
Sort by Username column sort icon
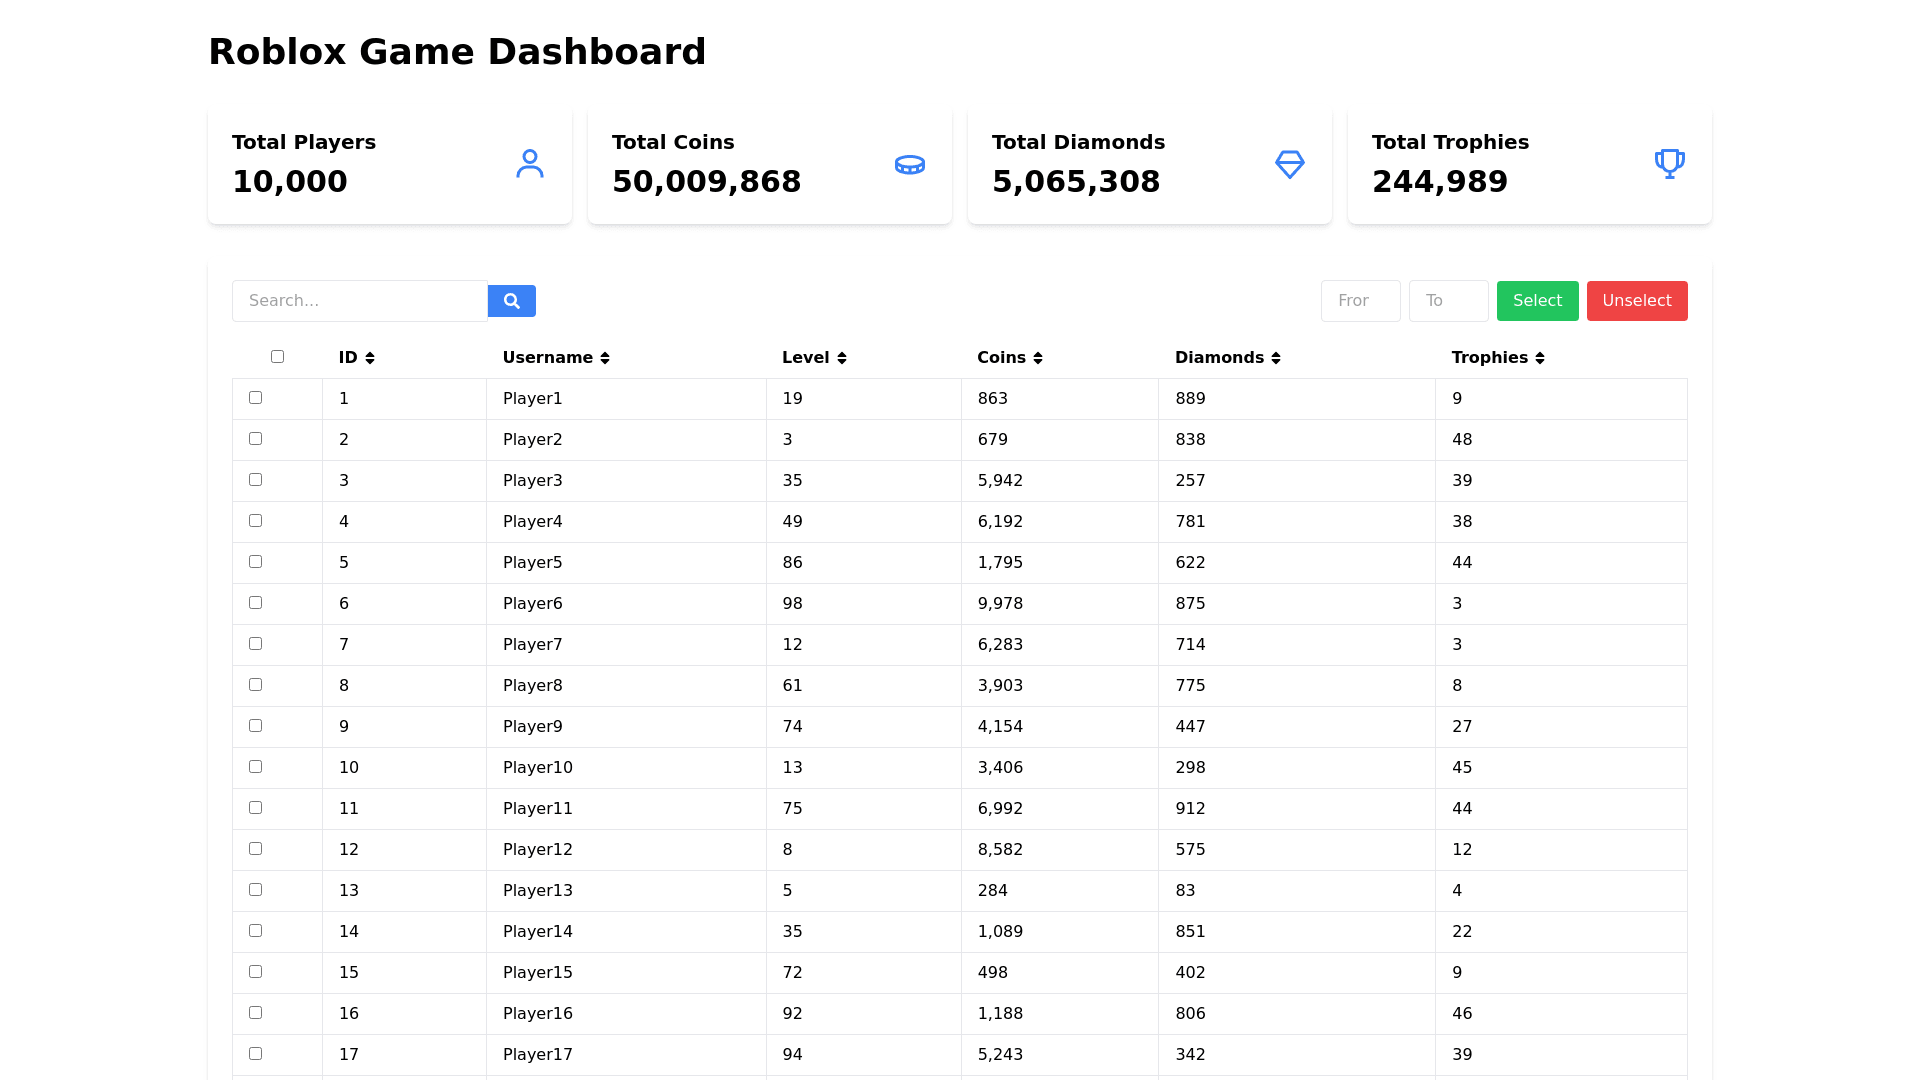pyautogui.click(x=605, y=358)
